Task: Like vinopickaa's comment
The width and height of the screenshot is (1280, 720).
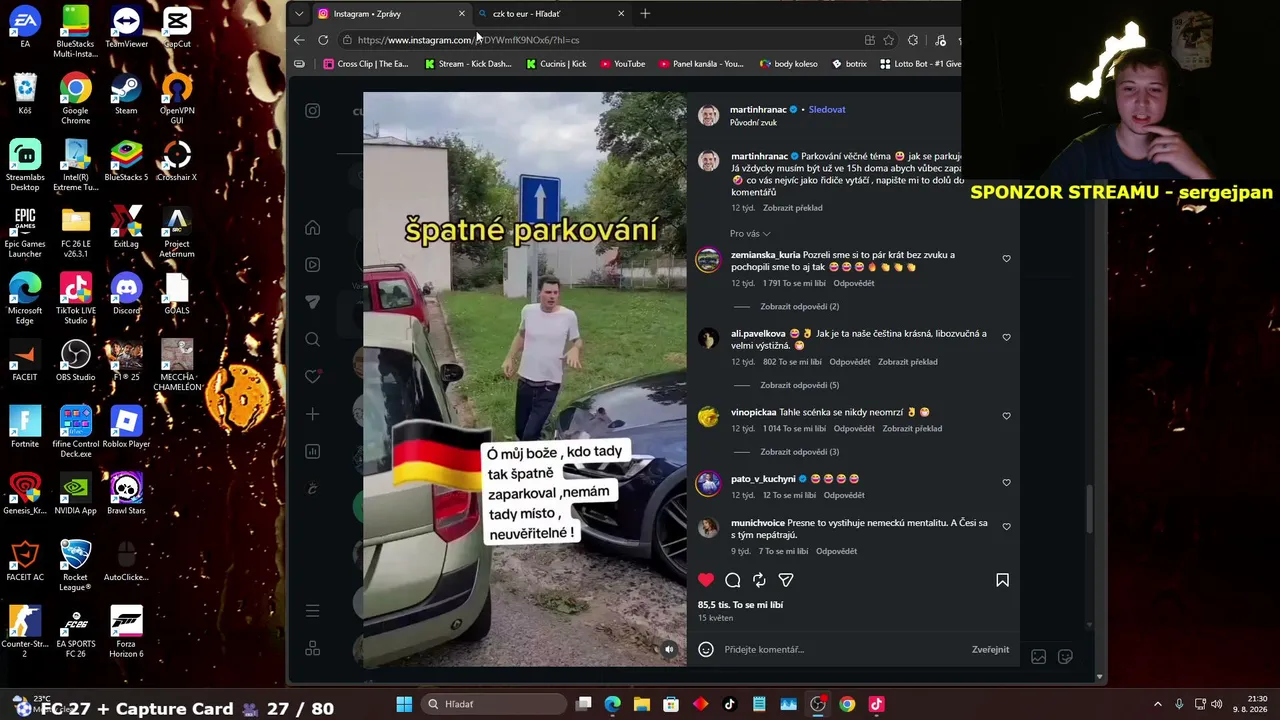Action: point(1006,416)
